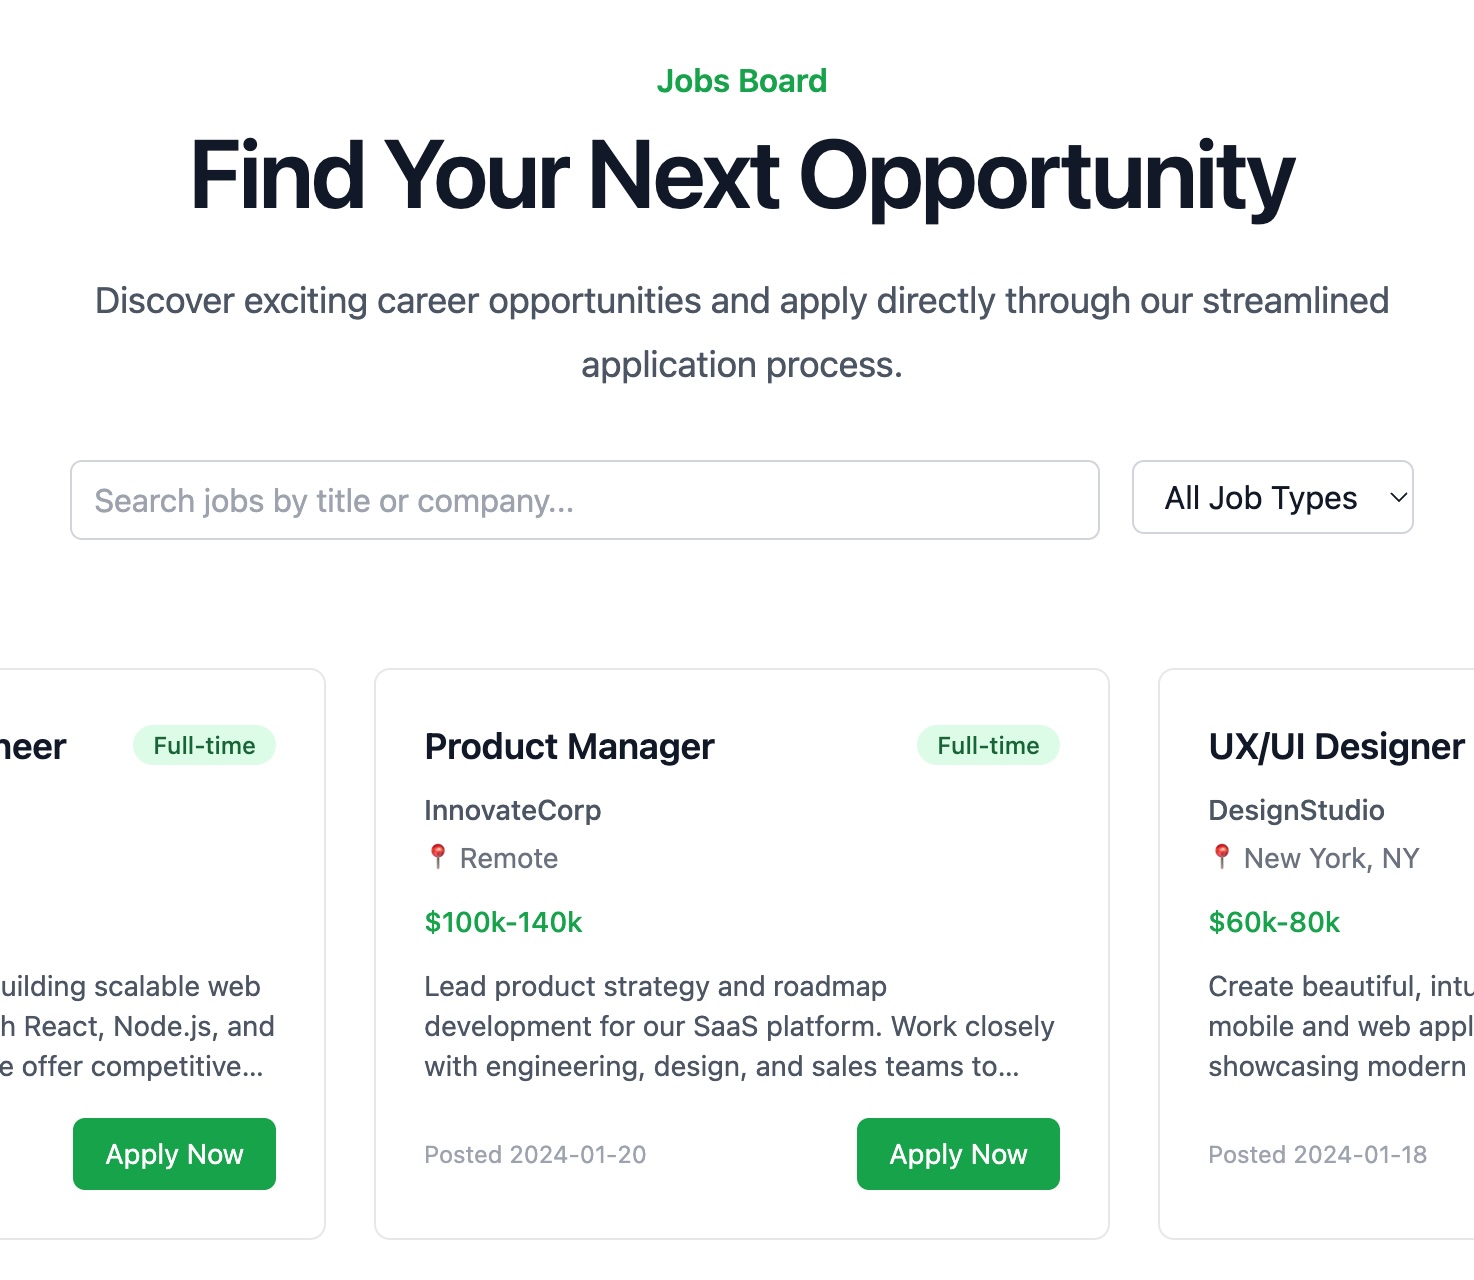Click the DesignStudio company name

click(x=1297, y=810)
